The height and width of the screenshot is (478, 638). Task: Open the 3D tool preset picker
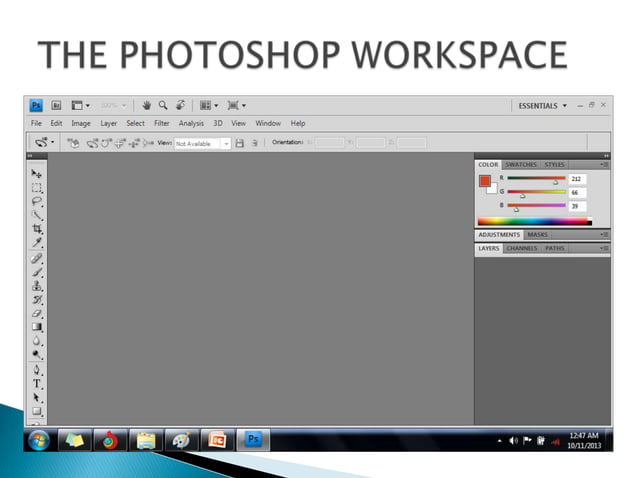pyautogui.click(x=44, y=143)
